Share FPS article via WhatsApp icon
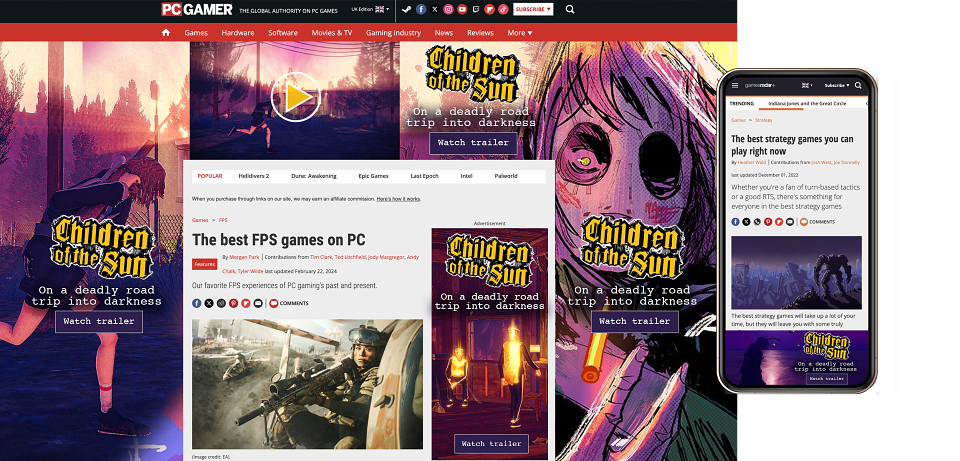 point(221,303)
